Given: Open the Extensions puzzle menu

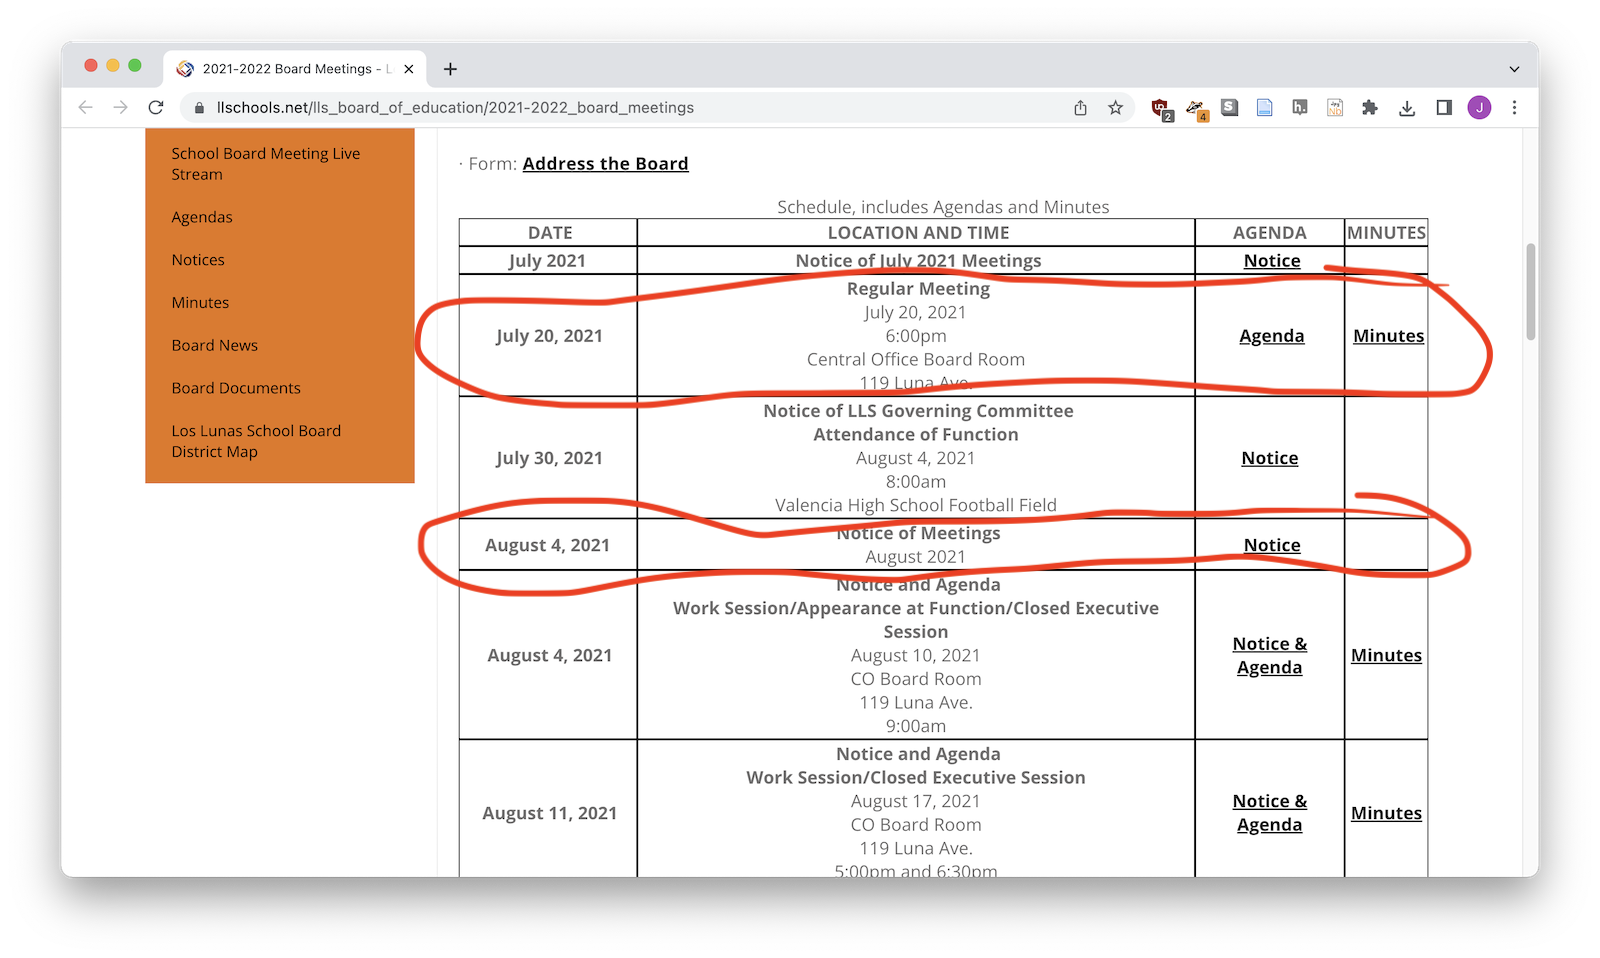Looking at the screenshot, I should point(1370,108).
